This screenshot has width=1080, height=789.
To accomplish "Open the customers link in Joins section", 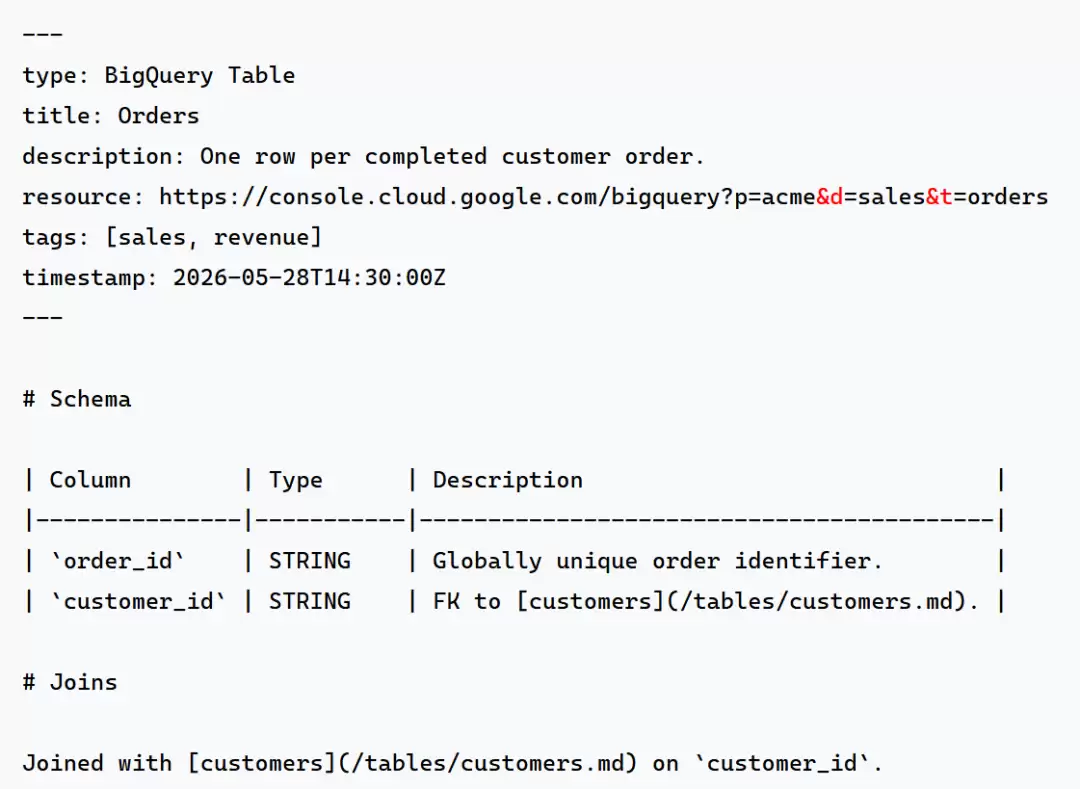I will (x=411, y=763).
